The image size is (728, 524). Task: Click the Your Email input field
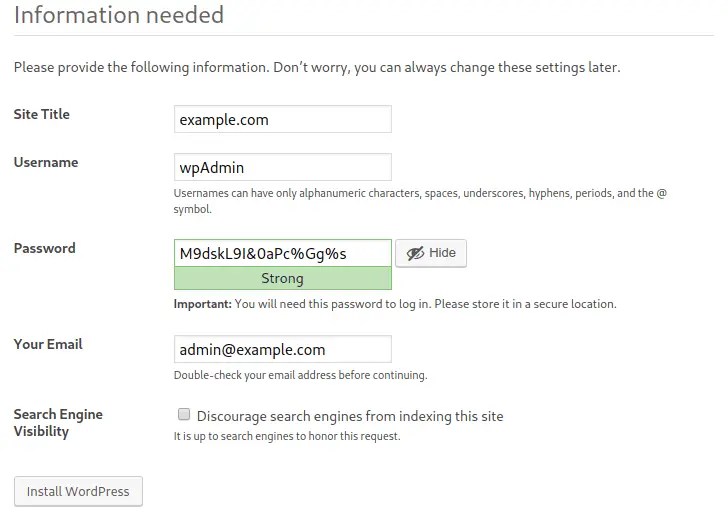coord(283,349)
